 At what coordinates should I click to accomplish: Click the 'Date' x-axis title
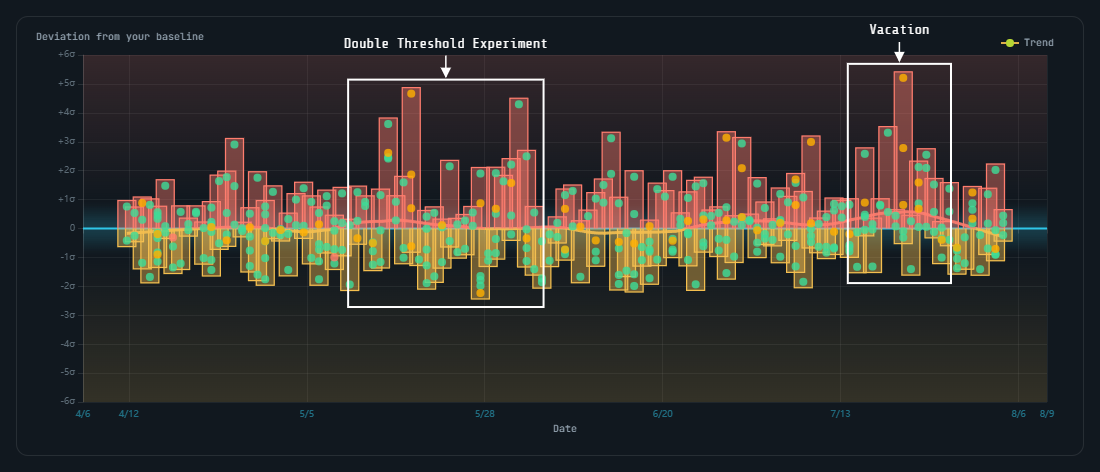[565, 429]
